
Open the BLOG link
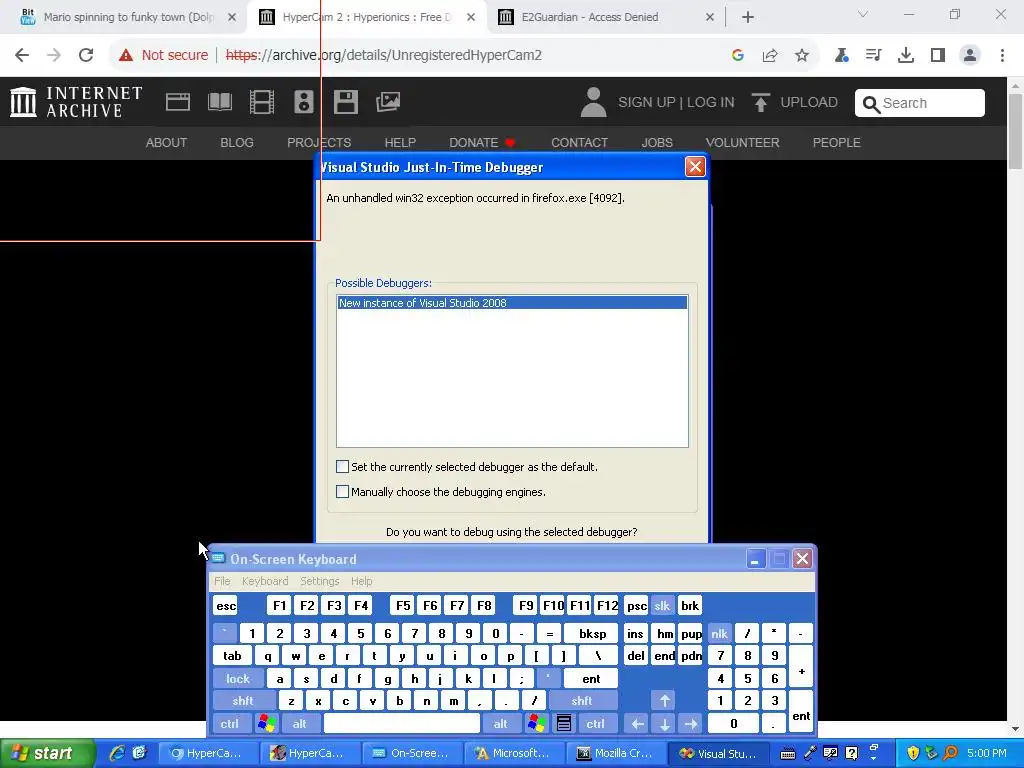tap(236, 142)
